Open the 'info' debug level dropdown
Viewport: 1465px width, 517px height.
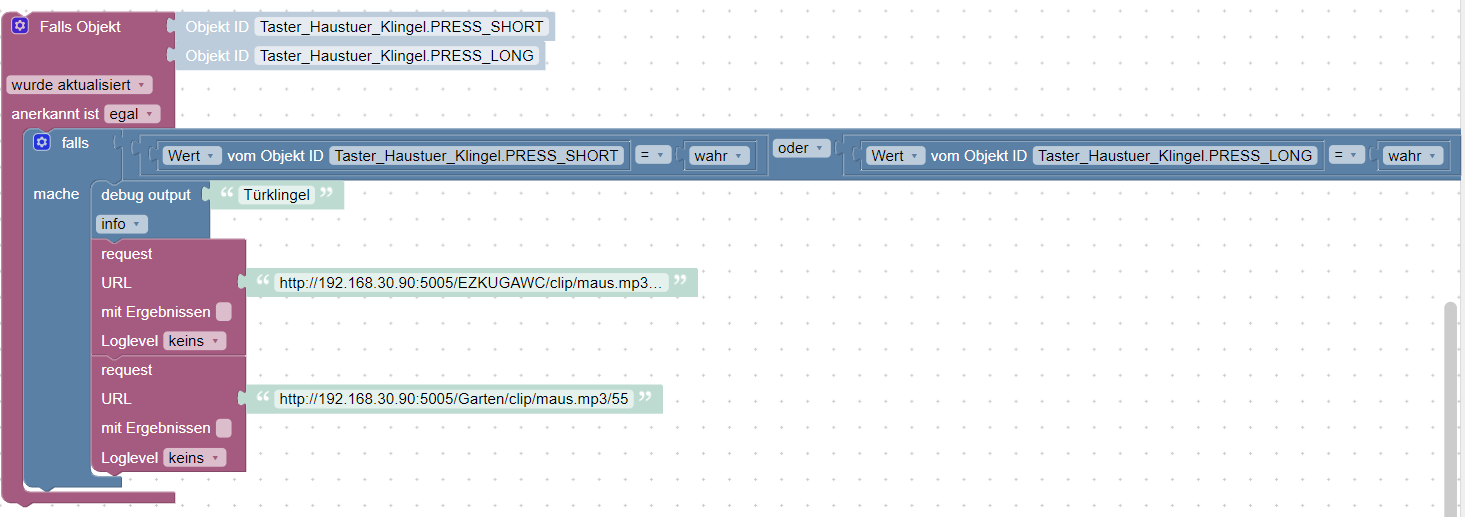[x=122, y=224]
